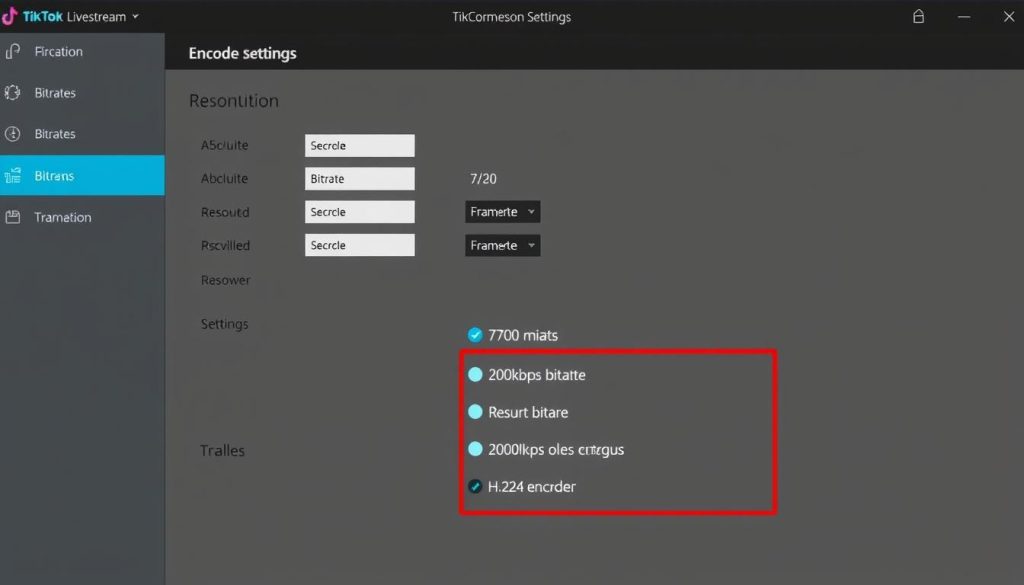The width and height of the screenshot is (1024, 585).
Task: Expand the TikTok Livestream title dropdown arrow
Action: point(135,16)
